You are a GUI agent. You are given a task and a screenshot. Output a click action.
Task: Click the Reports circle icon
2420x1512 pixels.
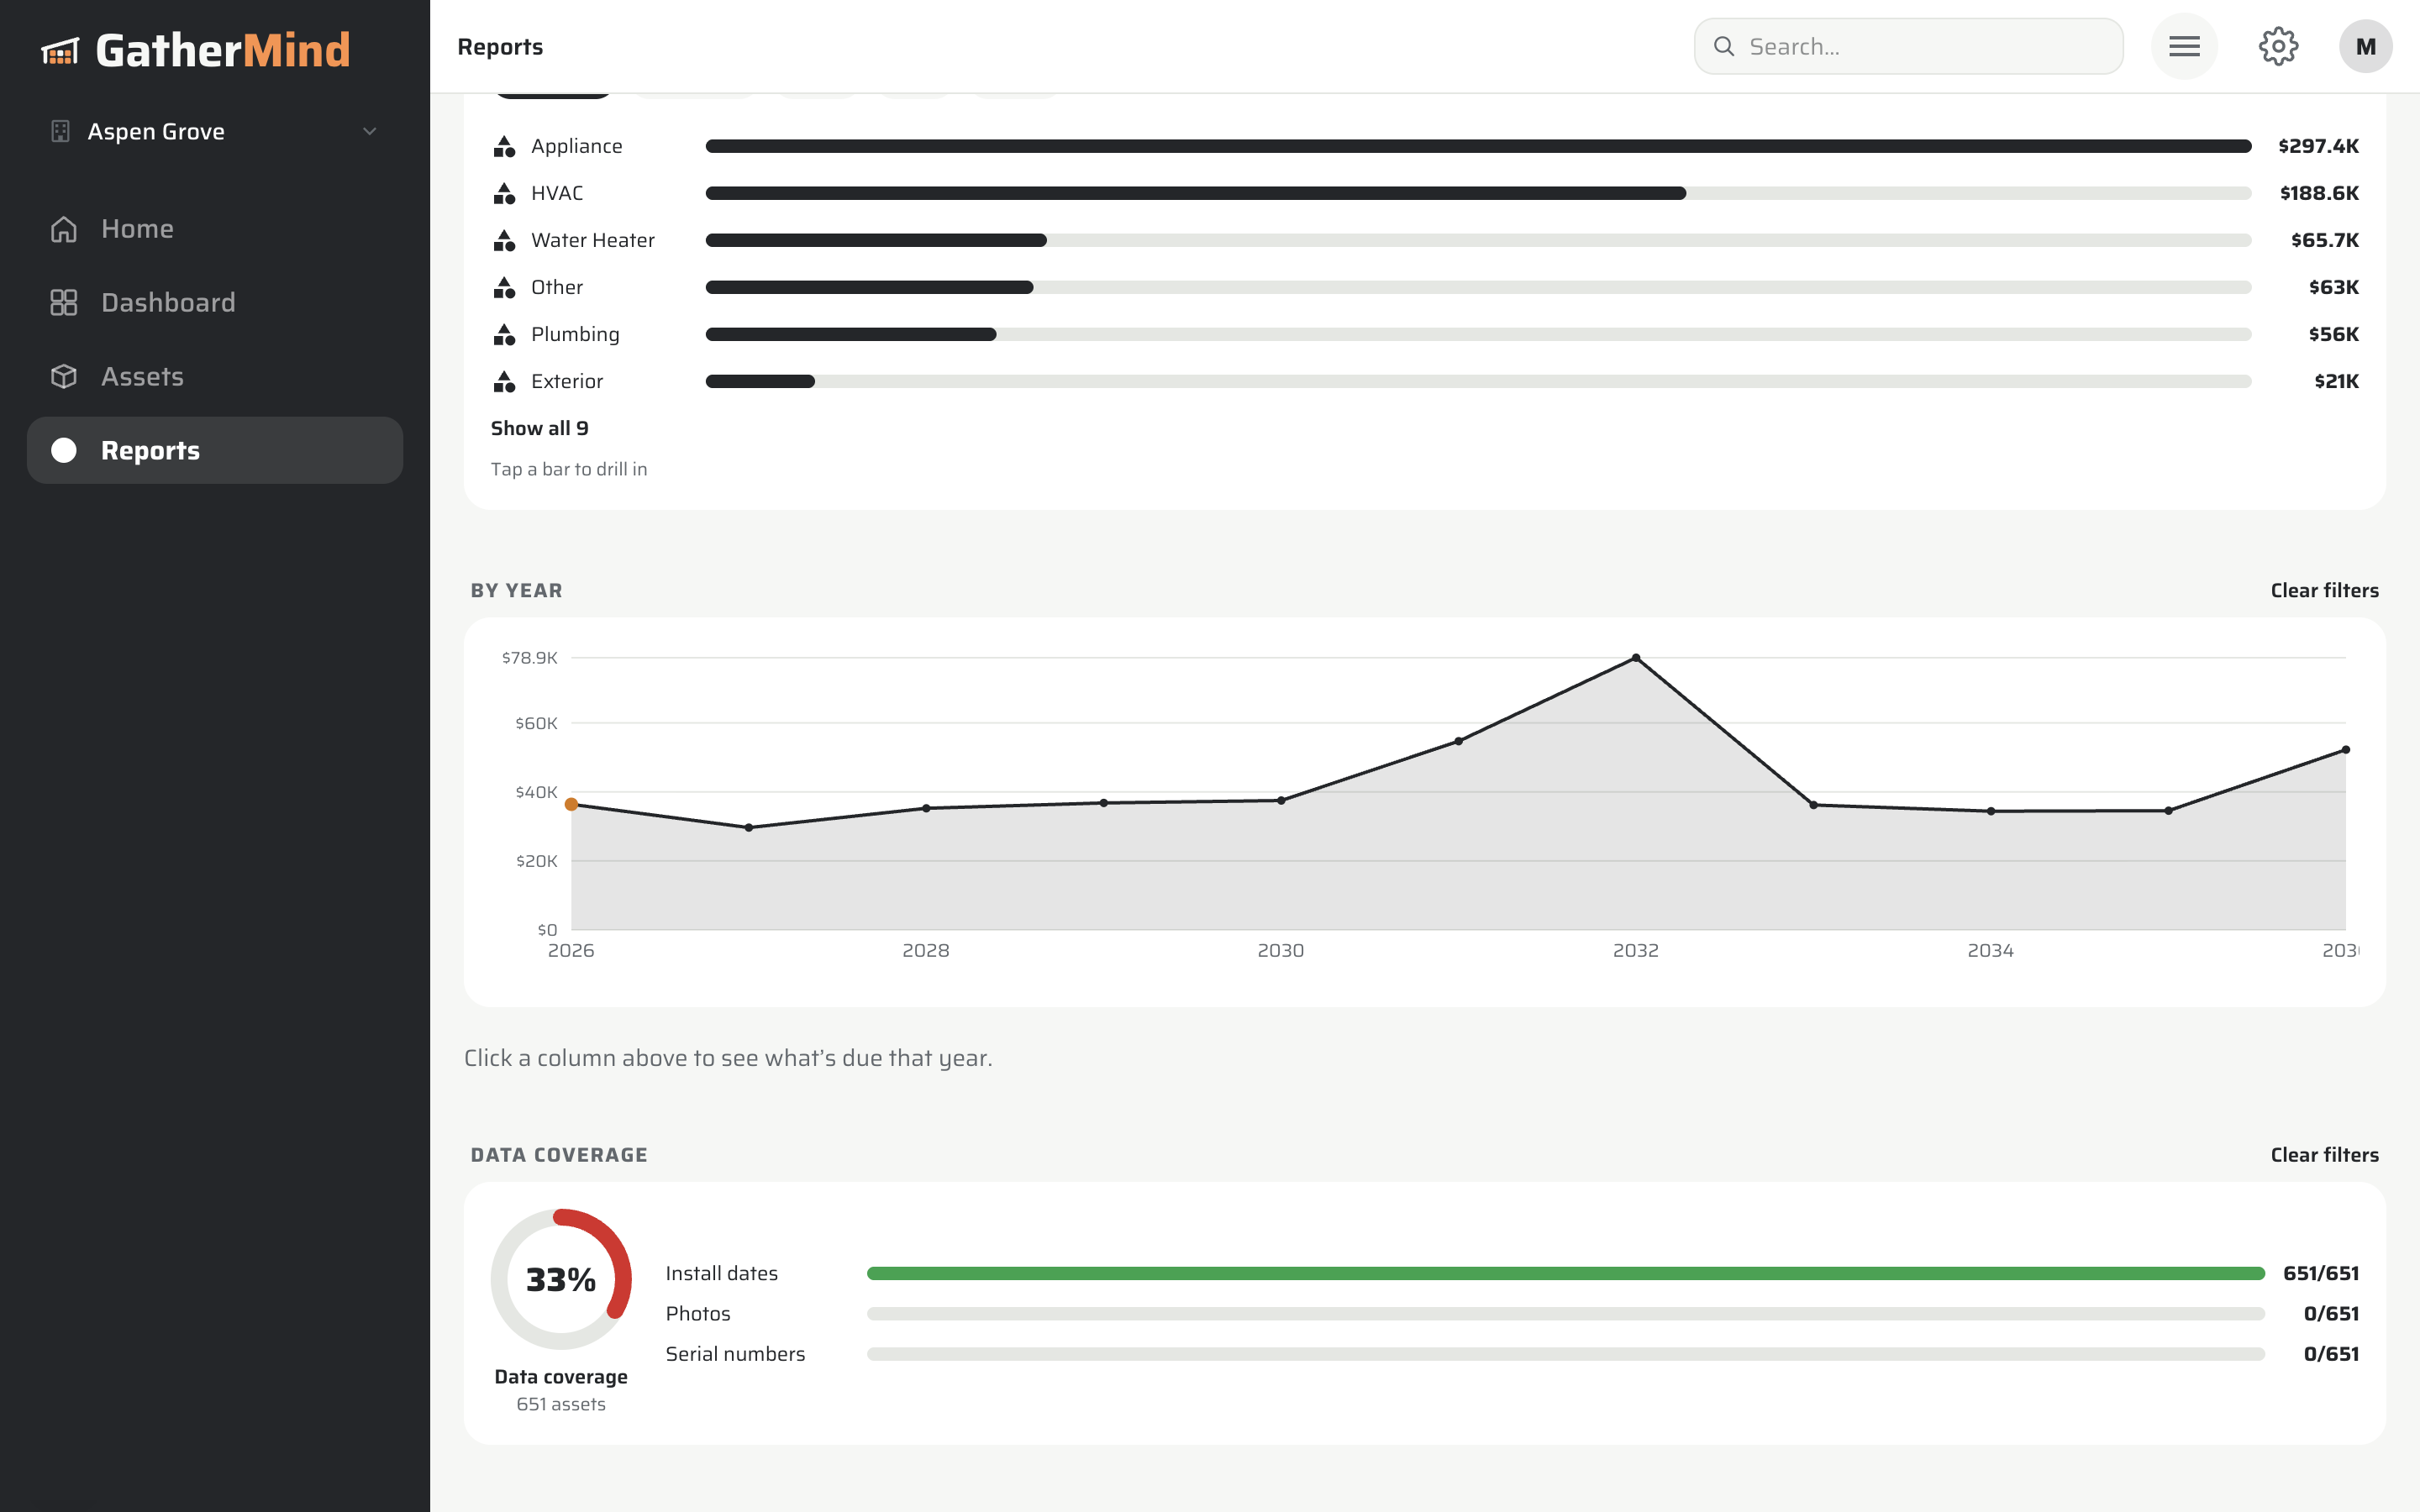coord(64,451)
